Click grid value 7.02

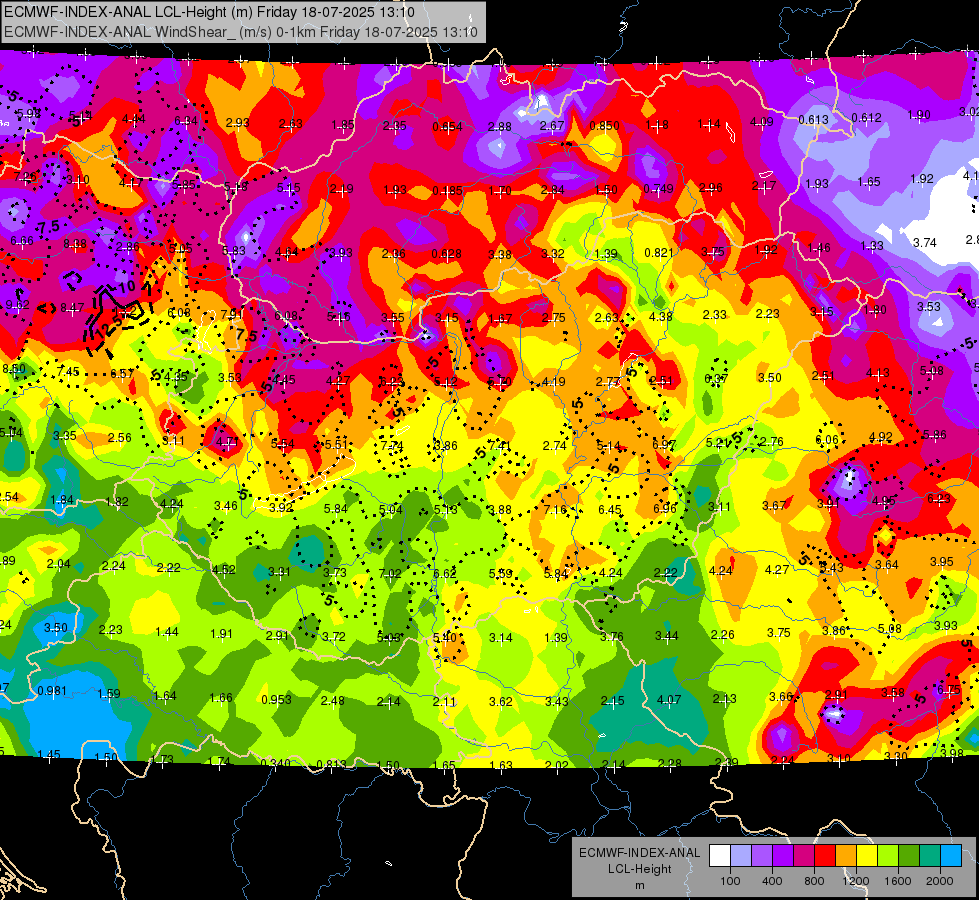pyautogui.click(x=390, y=573)
